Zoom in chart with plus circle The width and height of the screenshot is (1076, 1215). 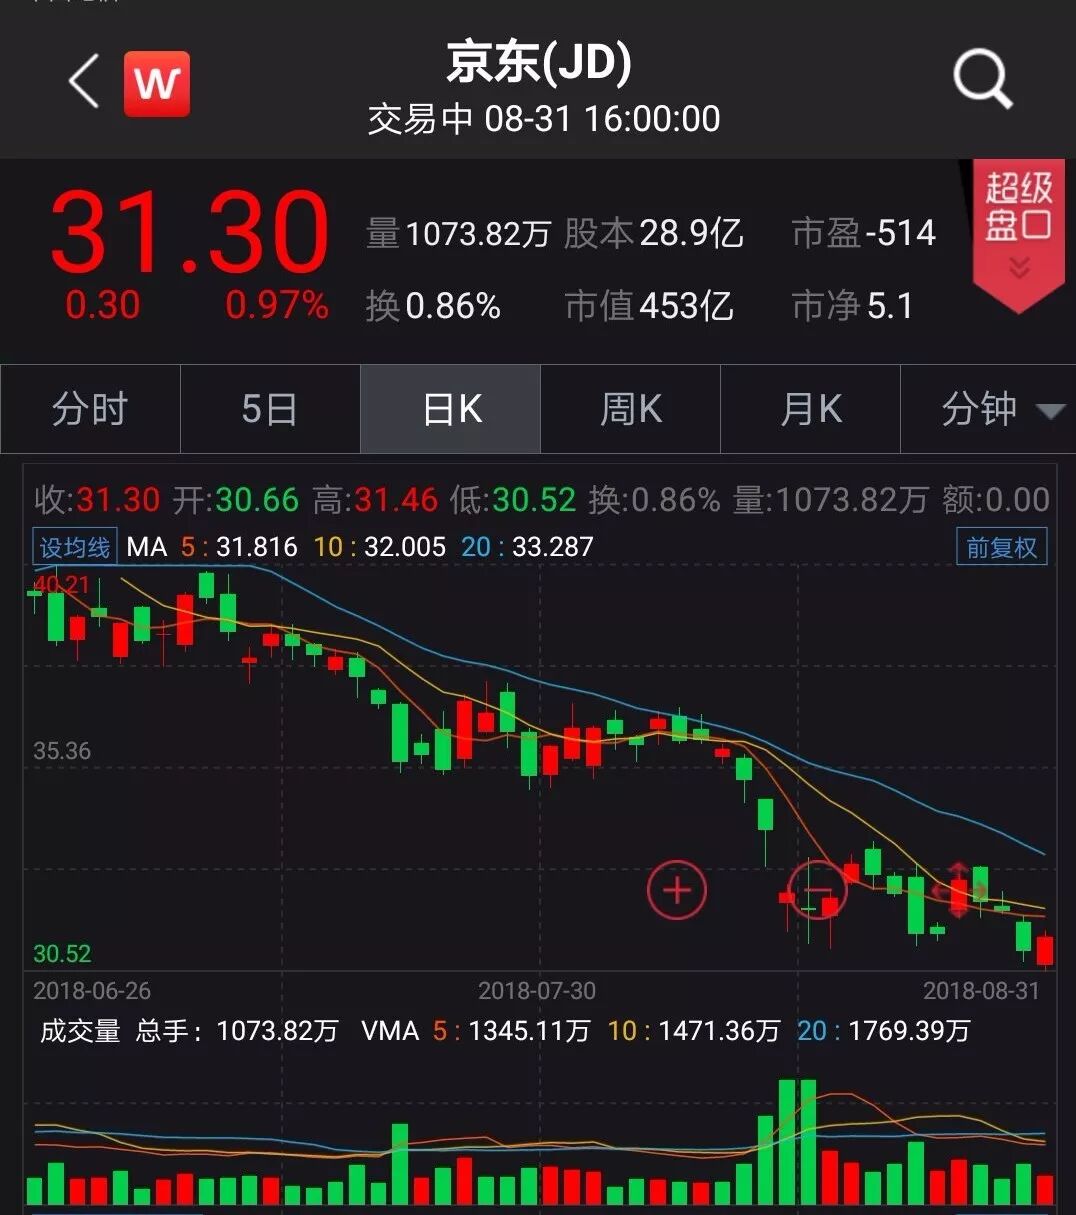click(677, 889)
